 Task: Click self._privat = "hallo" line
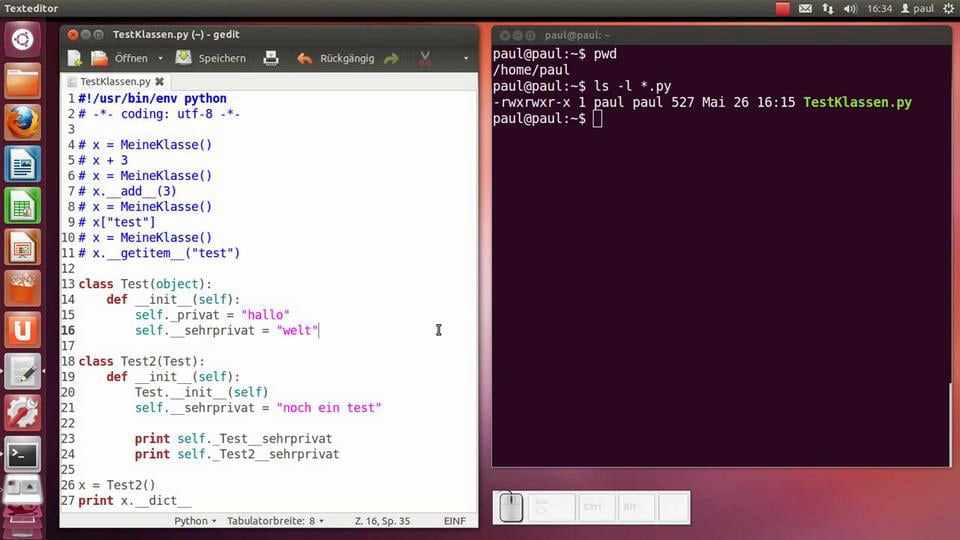(212, 315)
